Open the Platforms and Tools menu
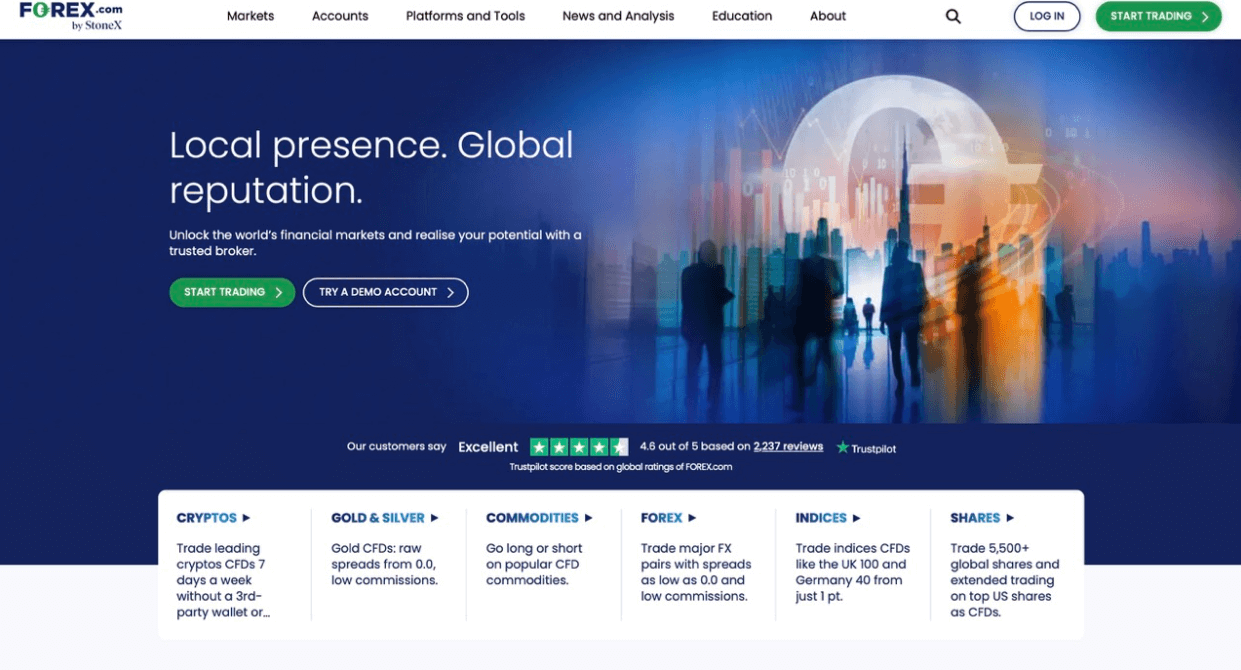The width and height of the screenshot is (1241, 670). coord(465,16)
